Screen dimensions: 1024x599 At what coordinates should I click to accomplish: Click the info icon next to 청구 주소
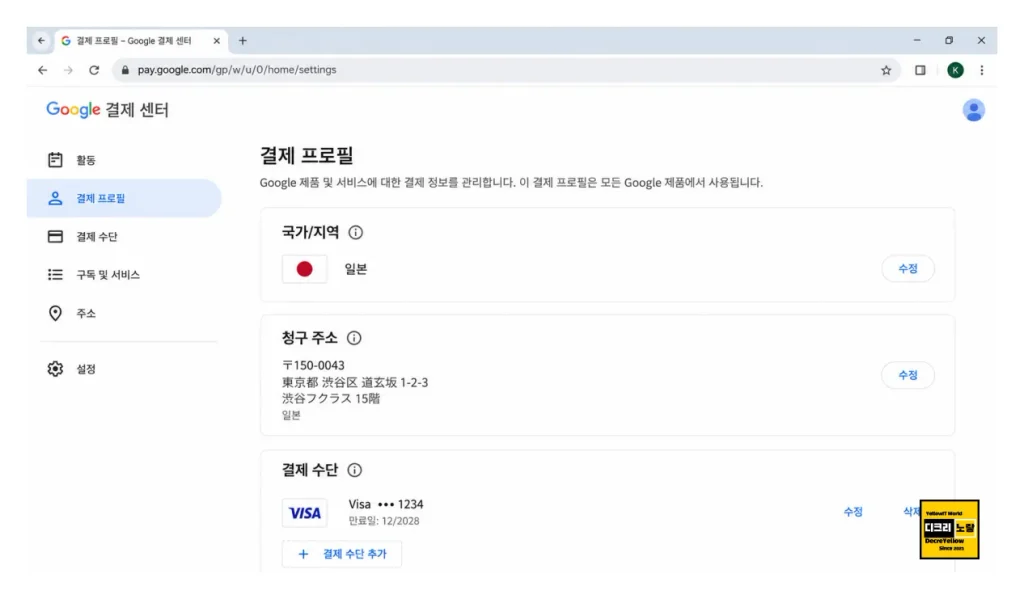[354, 338]
